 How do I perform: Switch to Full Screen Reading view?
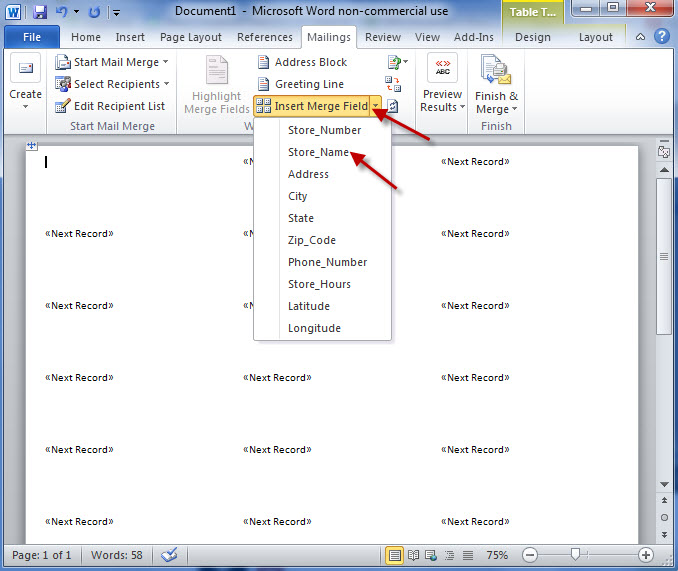pyautogui.click(x=413, y=555)
